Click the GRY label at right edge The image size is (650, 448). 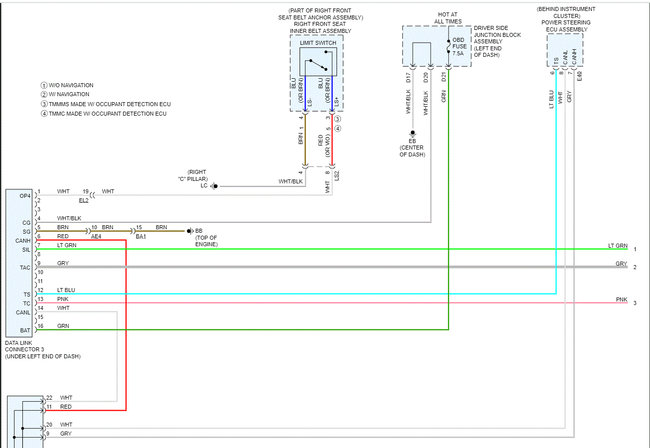[621, 264]
